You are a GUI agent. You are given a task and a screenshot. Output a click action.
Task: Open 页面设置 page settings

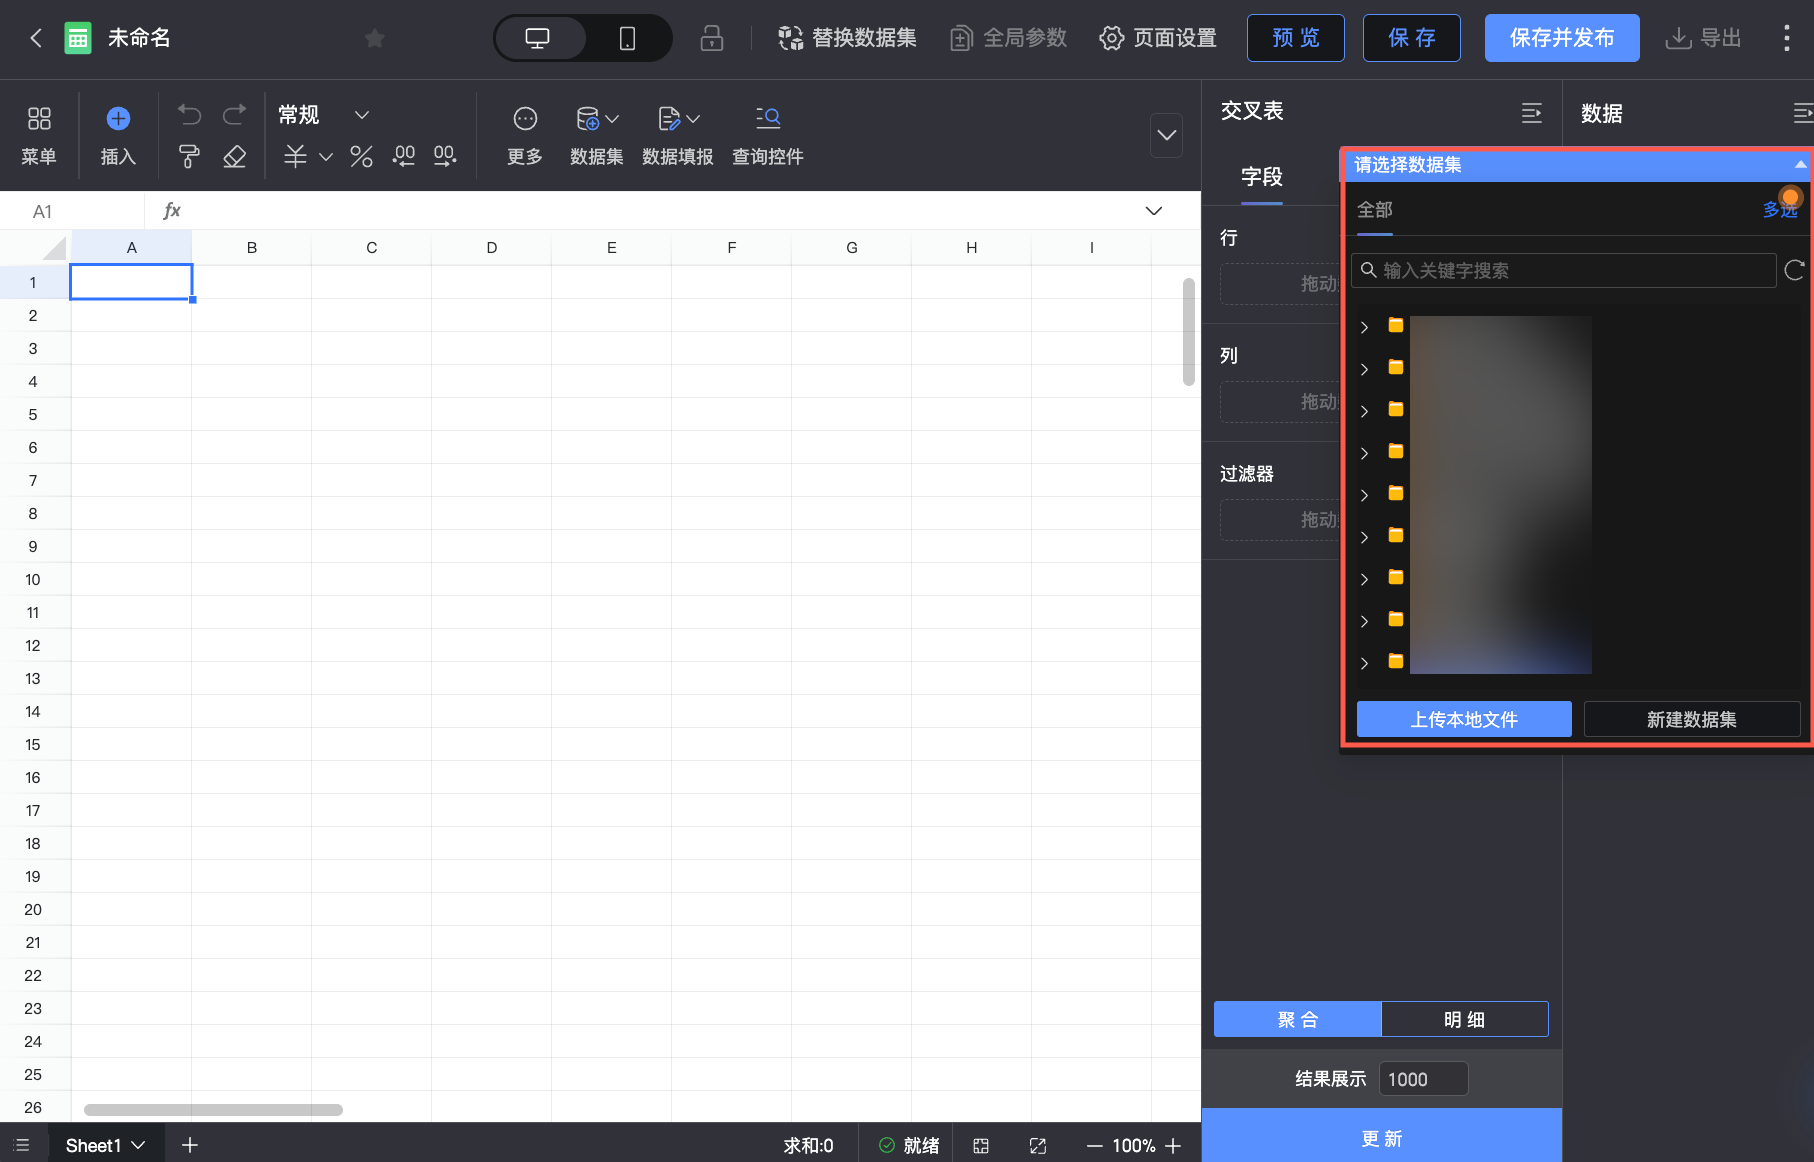[x=1158, y=38]
